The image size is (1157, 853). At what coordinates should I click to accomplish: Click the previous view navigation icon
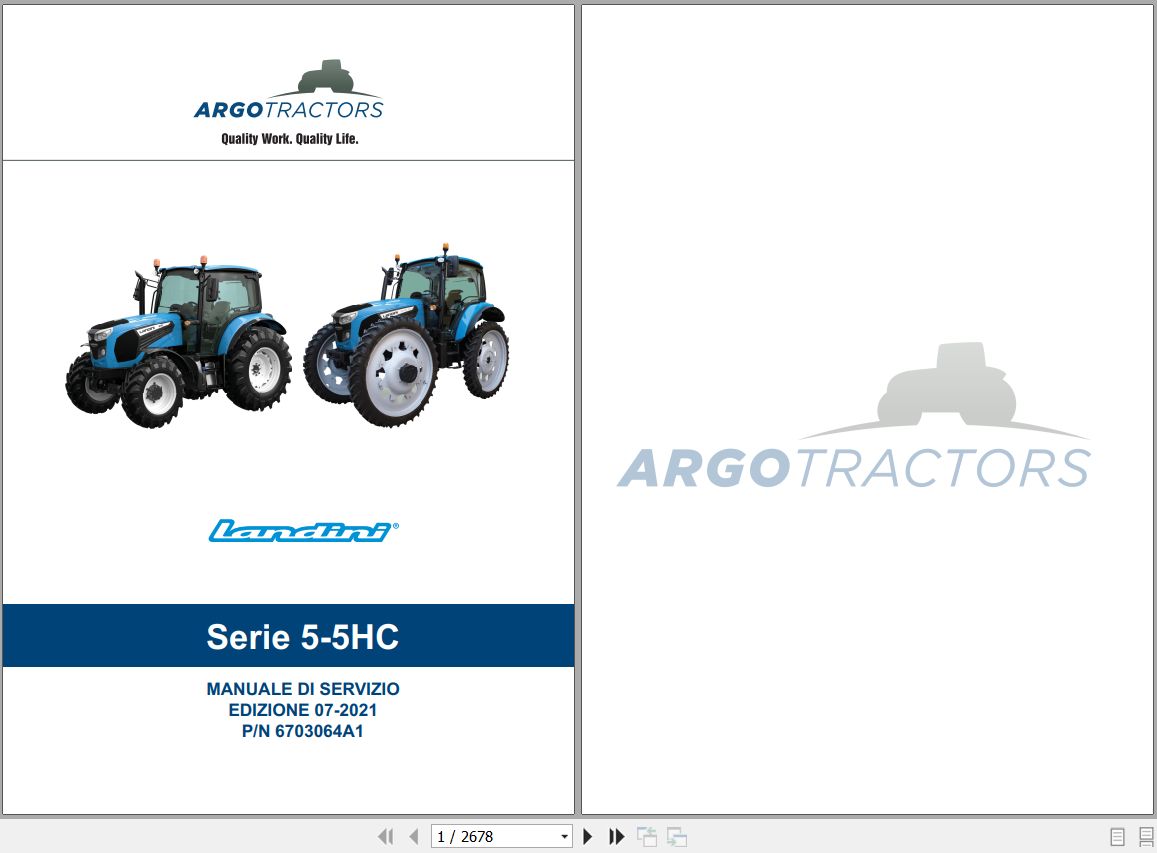pyautogui.click(x=647, y=837)
